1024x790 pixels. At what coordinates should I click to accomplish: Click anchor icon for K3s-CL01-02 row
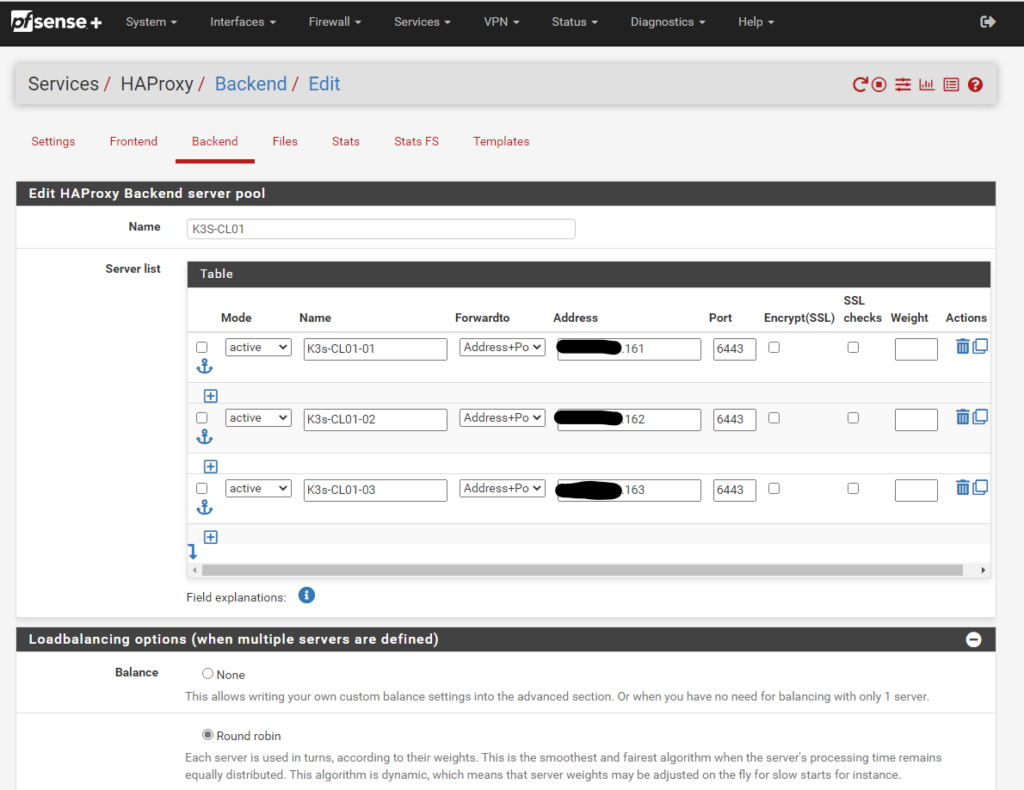click(204, 437)
